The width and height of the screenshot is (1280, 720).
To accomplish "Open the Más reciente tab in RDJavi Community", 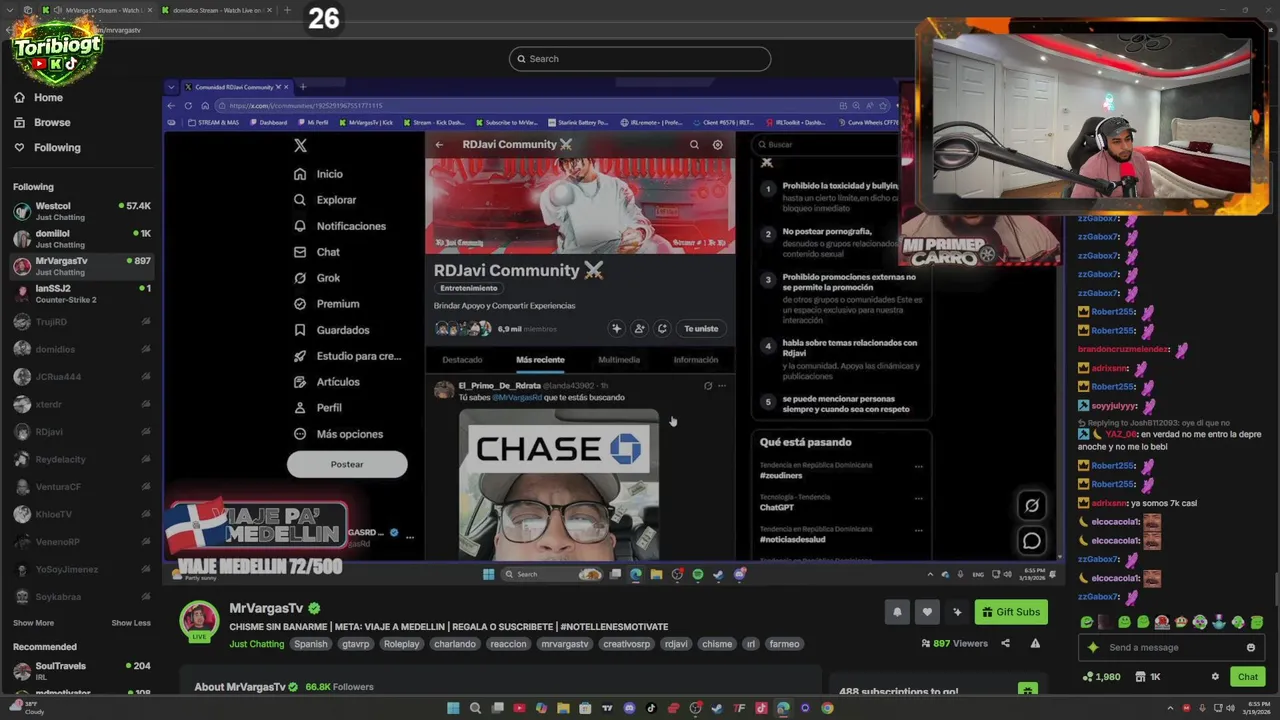I will tap(540, 360).
